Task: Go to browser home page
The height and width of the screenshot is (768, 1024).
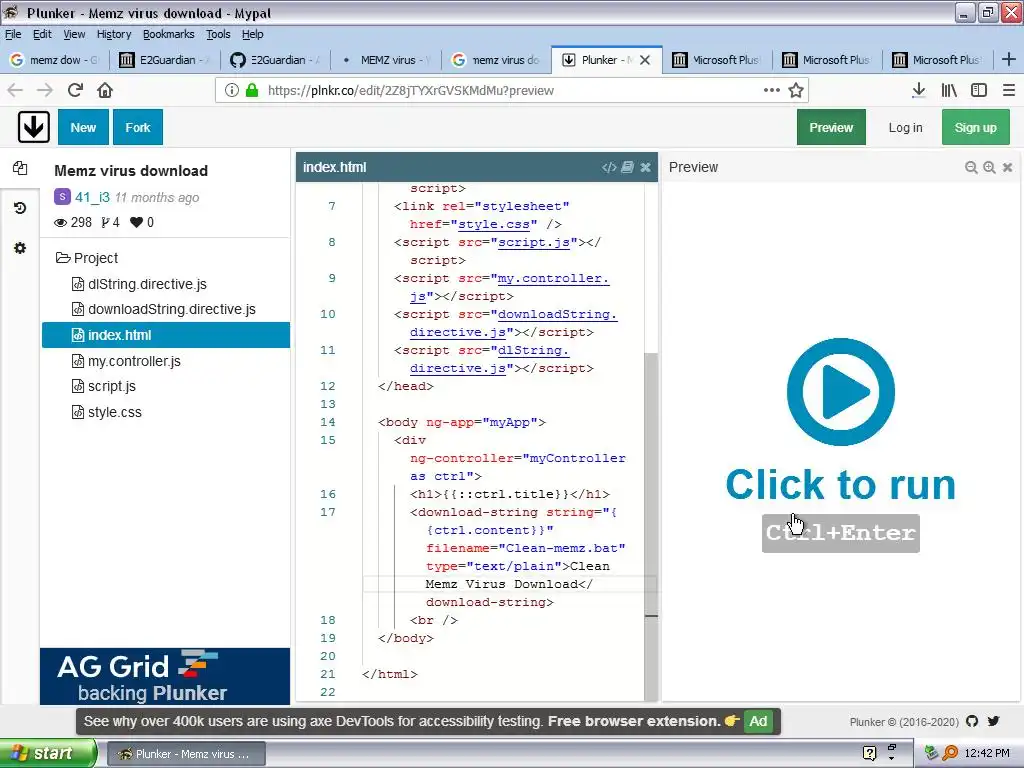Action: [x=105, y=90]
